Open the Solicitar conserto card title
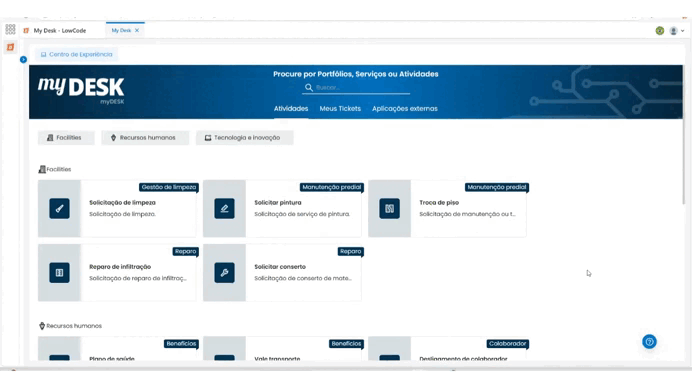 [x=280, y=267]
